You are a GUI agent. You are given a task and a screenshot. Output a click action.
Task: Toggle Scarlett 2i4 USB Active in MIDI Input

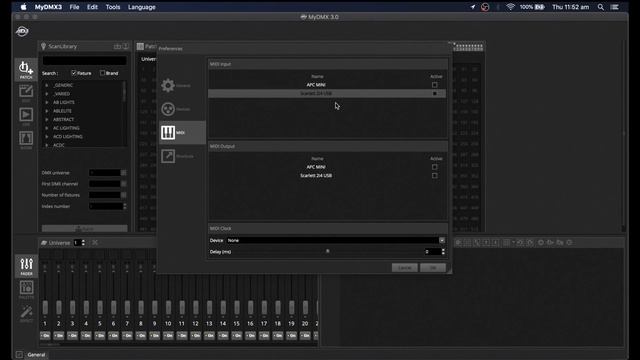[x=434, y=93]
